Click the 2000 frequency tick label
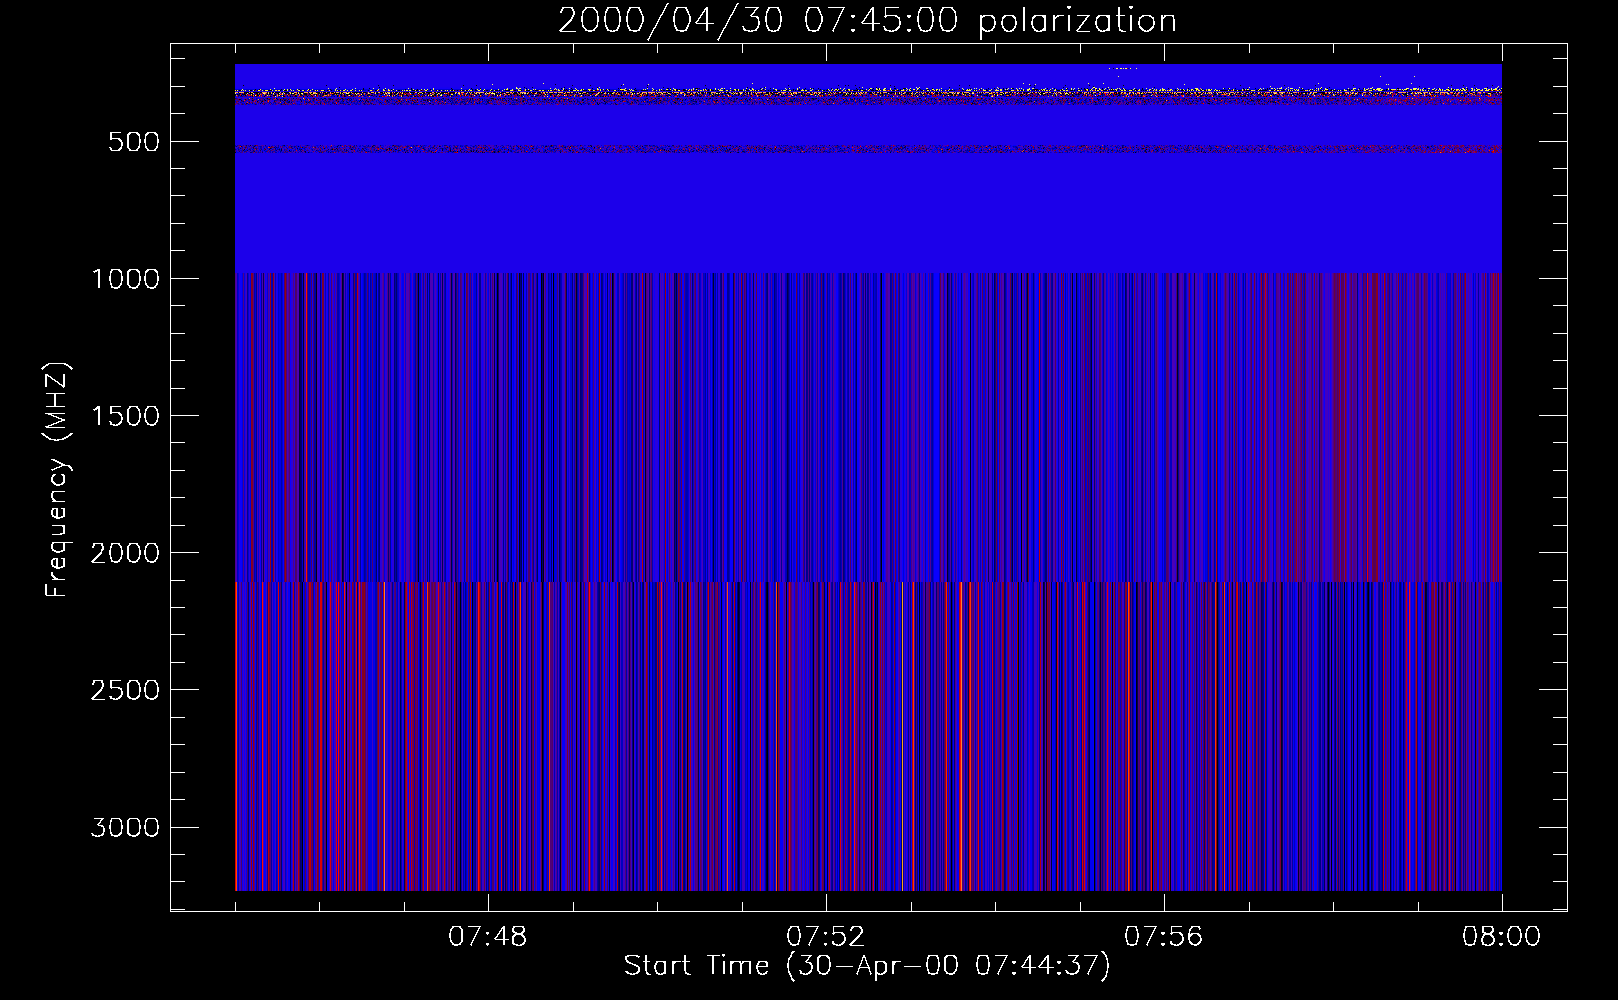The image size is (1618, 1000). pos(125,553)
